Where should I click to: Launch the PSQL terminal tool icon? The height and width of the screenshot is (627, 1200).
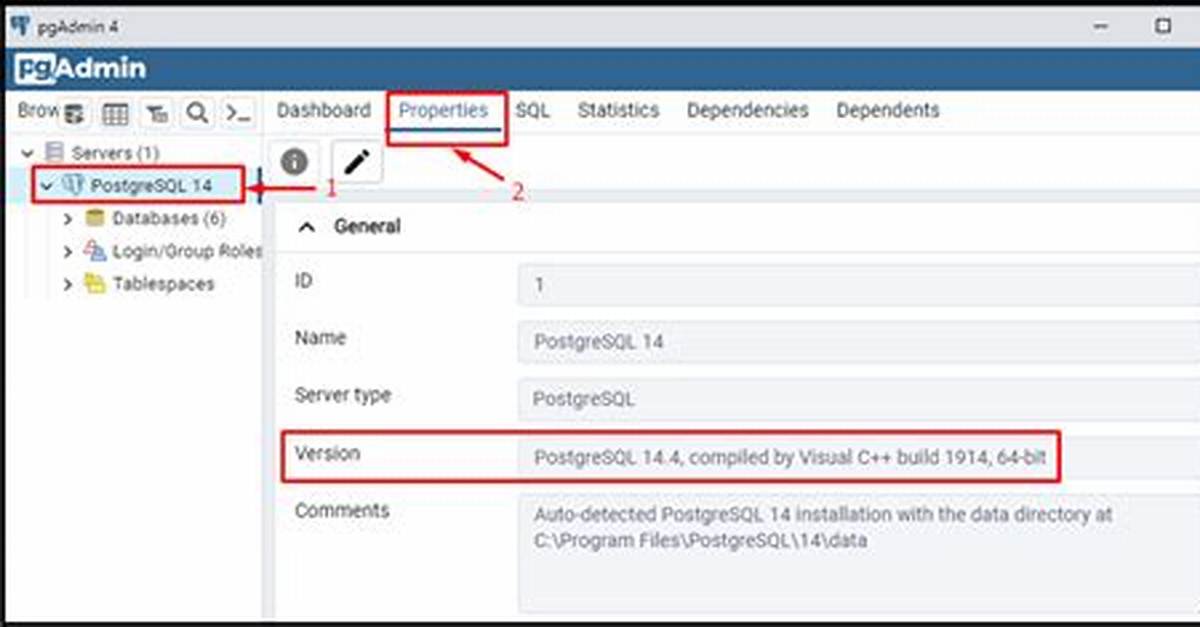(238, 113)
